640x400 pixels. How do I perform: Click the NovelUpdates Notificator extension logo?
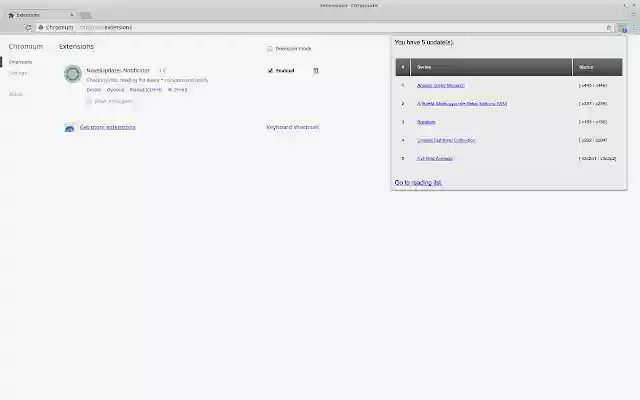tap(73, 74)
